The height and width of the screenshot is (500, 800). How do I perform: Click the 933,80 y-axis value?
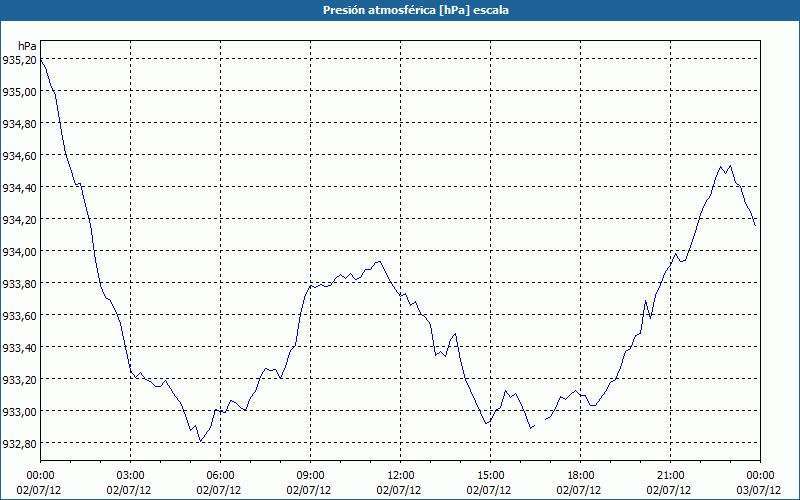pyautogui.click(x=19, y=284)
